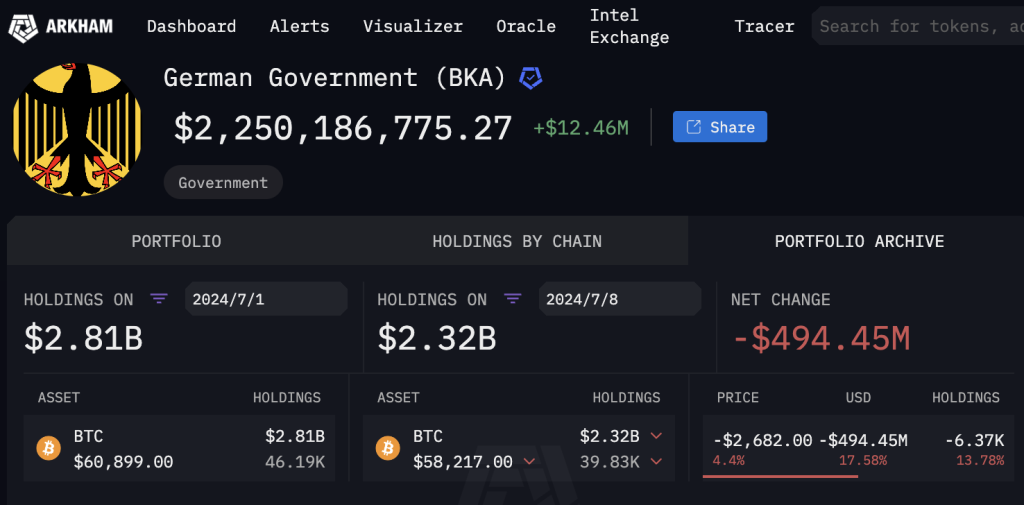The width and height of the screenshot is (1024, 505).
Task: Expand the chevron next to $58,217.00 price
Action: pos(529,462)
